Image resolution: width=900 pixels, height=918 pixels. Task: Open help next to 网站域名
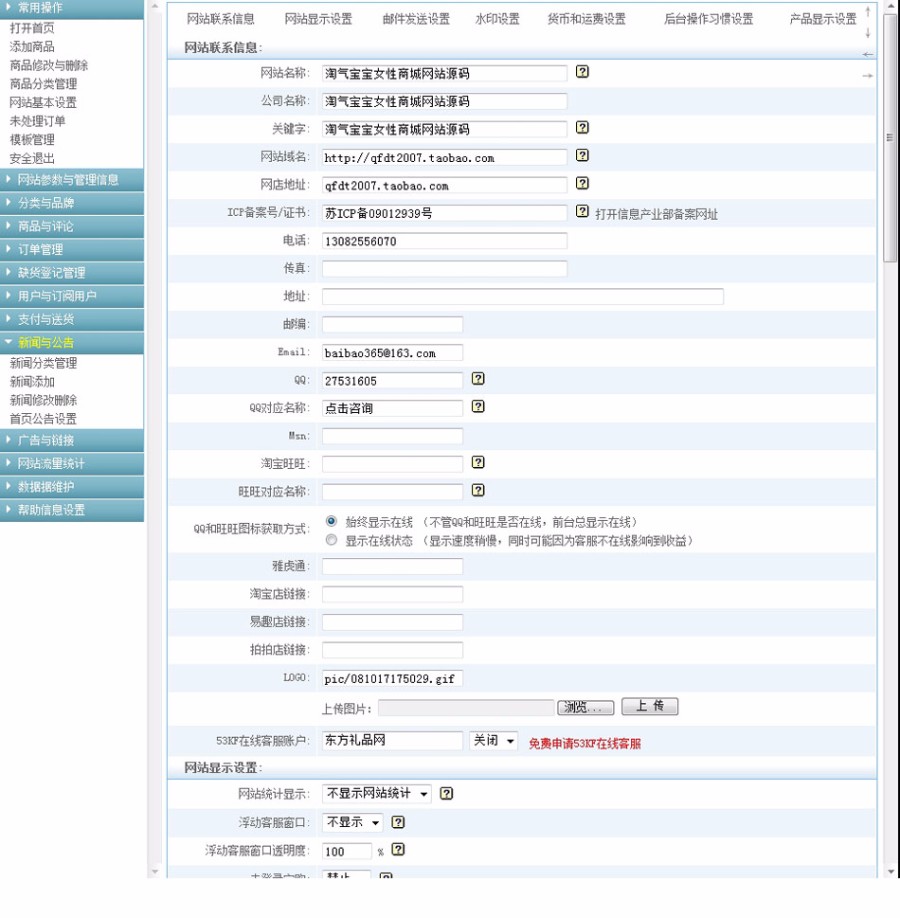coord(581,156)
